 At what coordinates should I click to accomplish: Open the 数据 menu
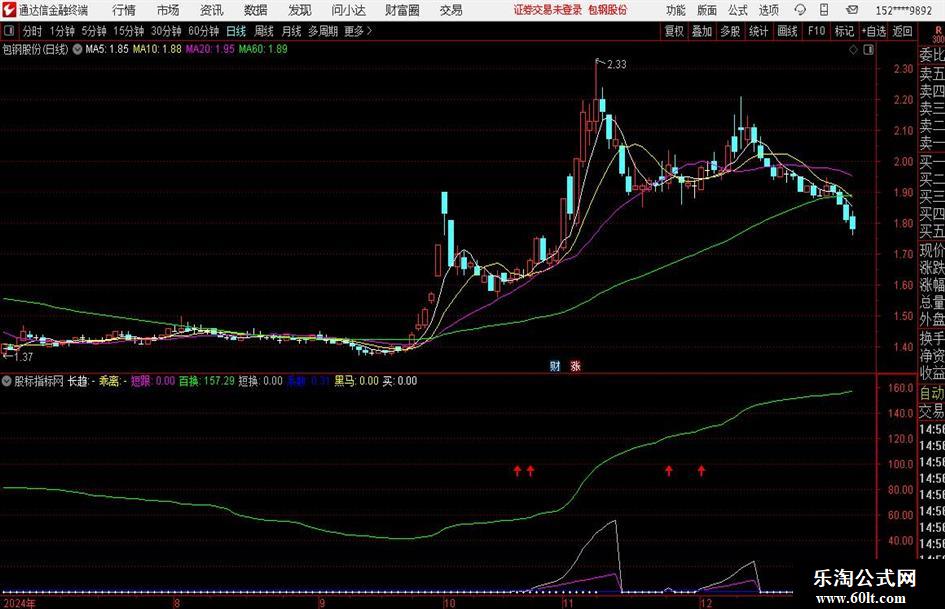(x=256, y=10)
